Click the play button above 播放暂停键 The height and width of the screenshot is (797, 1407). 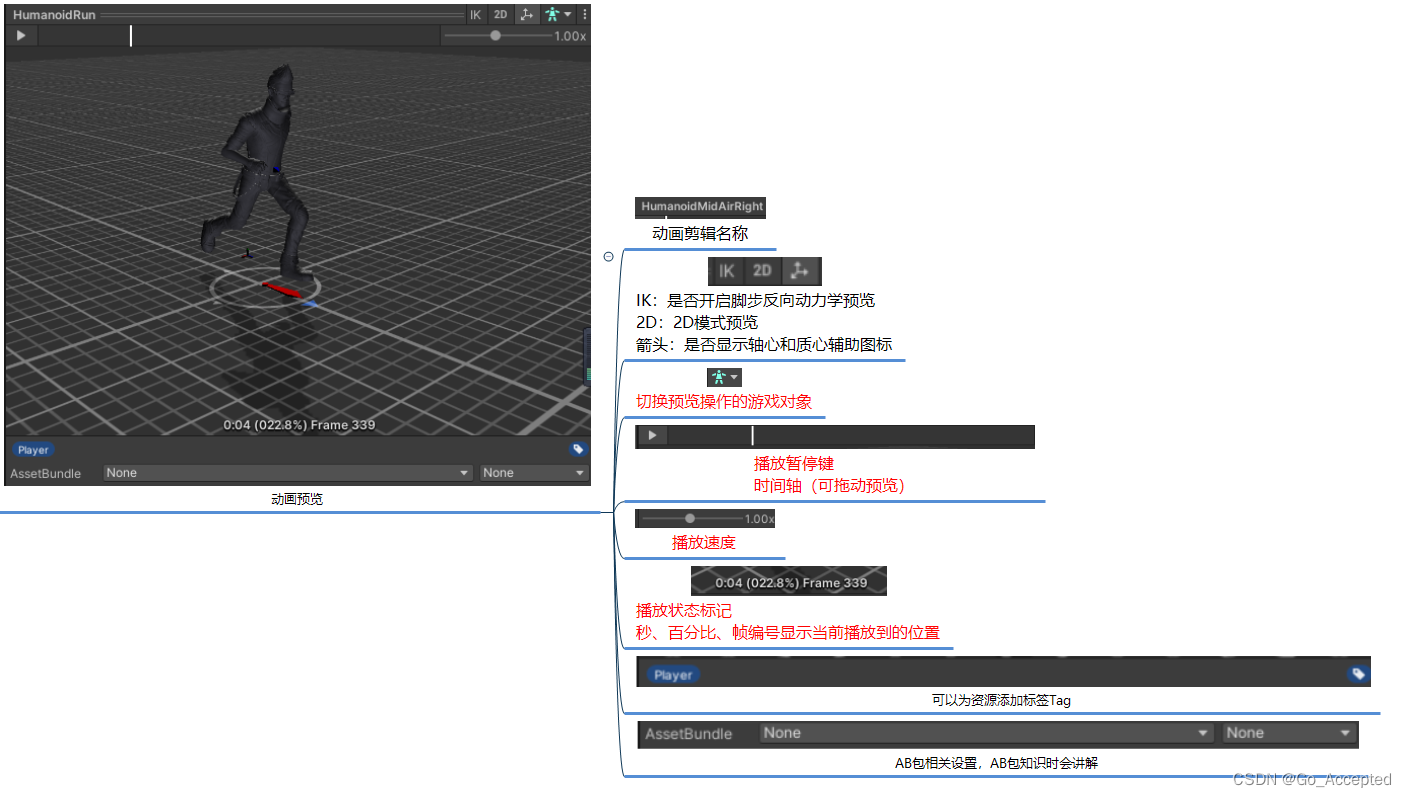[652, 436]
